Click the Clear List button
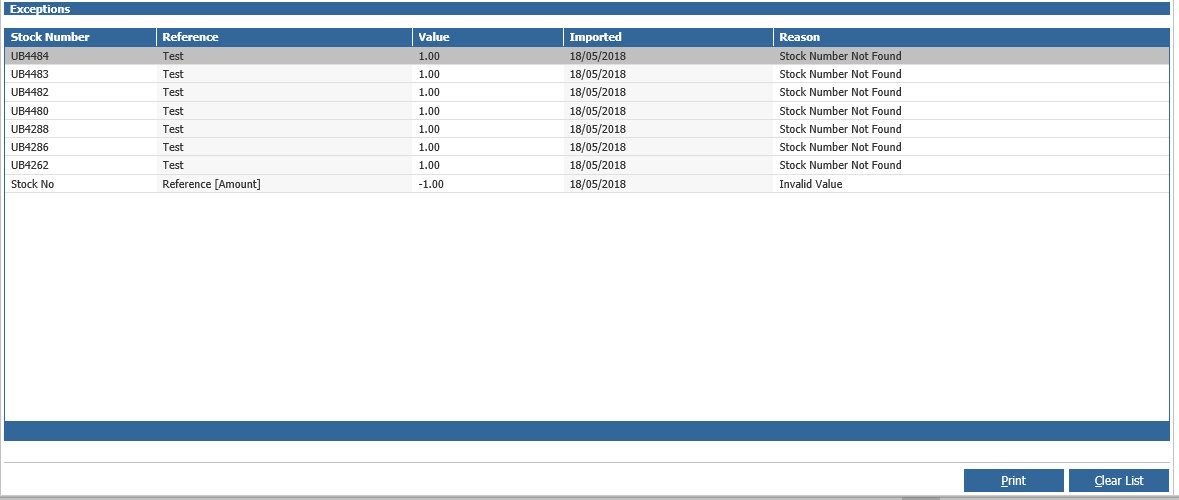This screenshot has width=1179, height=500. pyautogui.click(x=1119, y=480)
